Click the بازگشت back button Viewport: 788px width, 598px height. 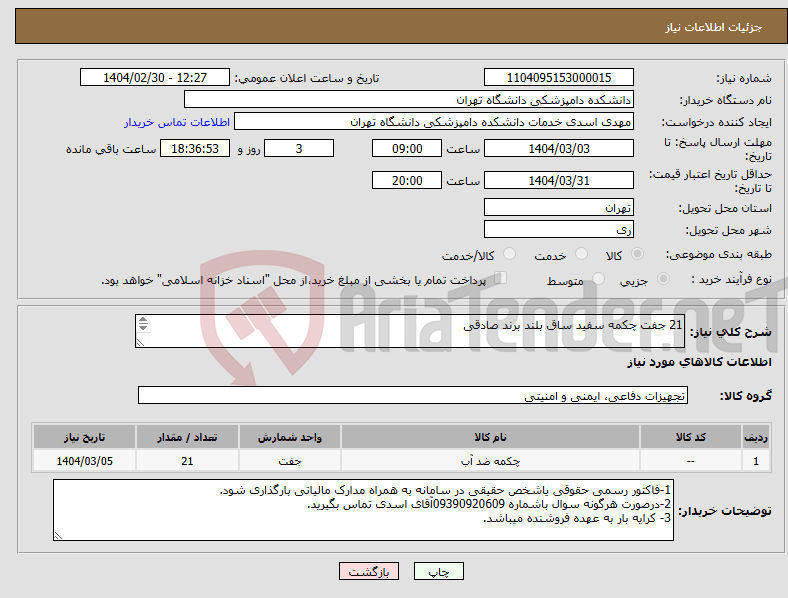pyautogui.click(x=369, y=571)
